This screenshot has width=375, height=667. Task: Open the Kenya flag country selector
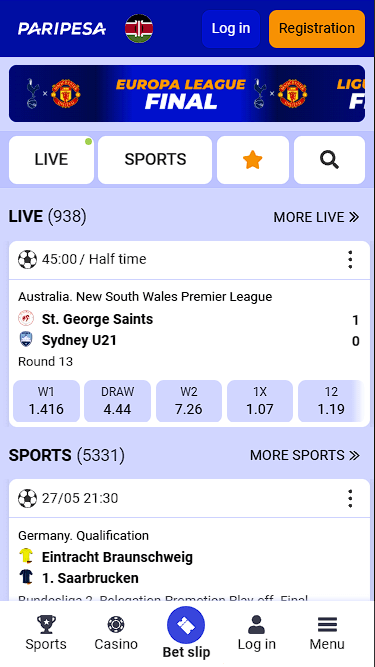tap(139, 29)
